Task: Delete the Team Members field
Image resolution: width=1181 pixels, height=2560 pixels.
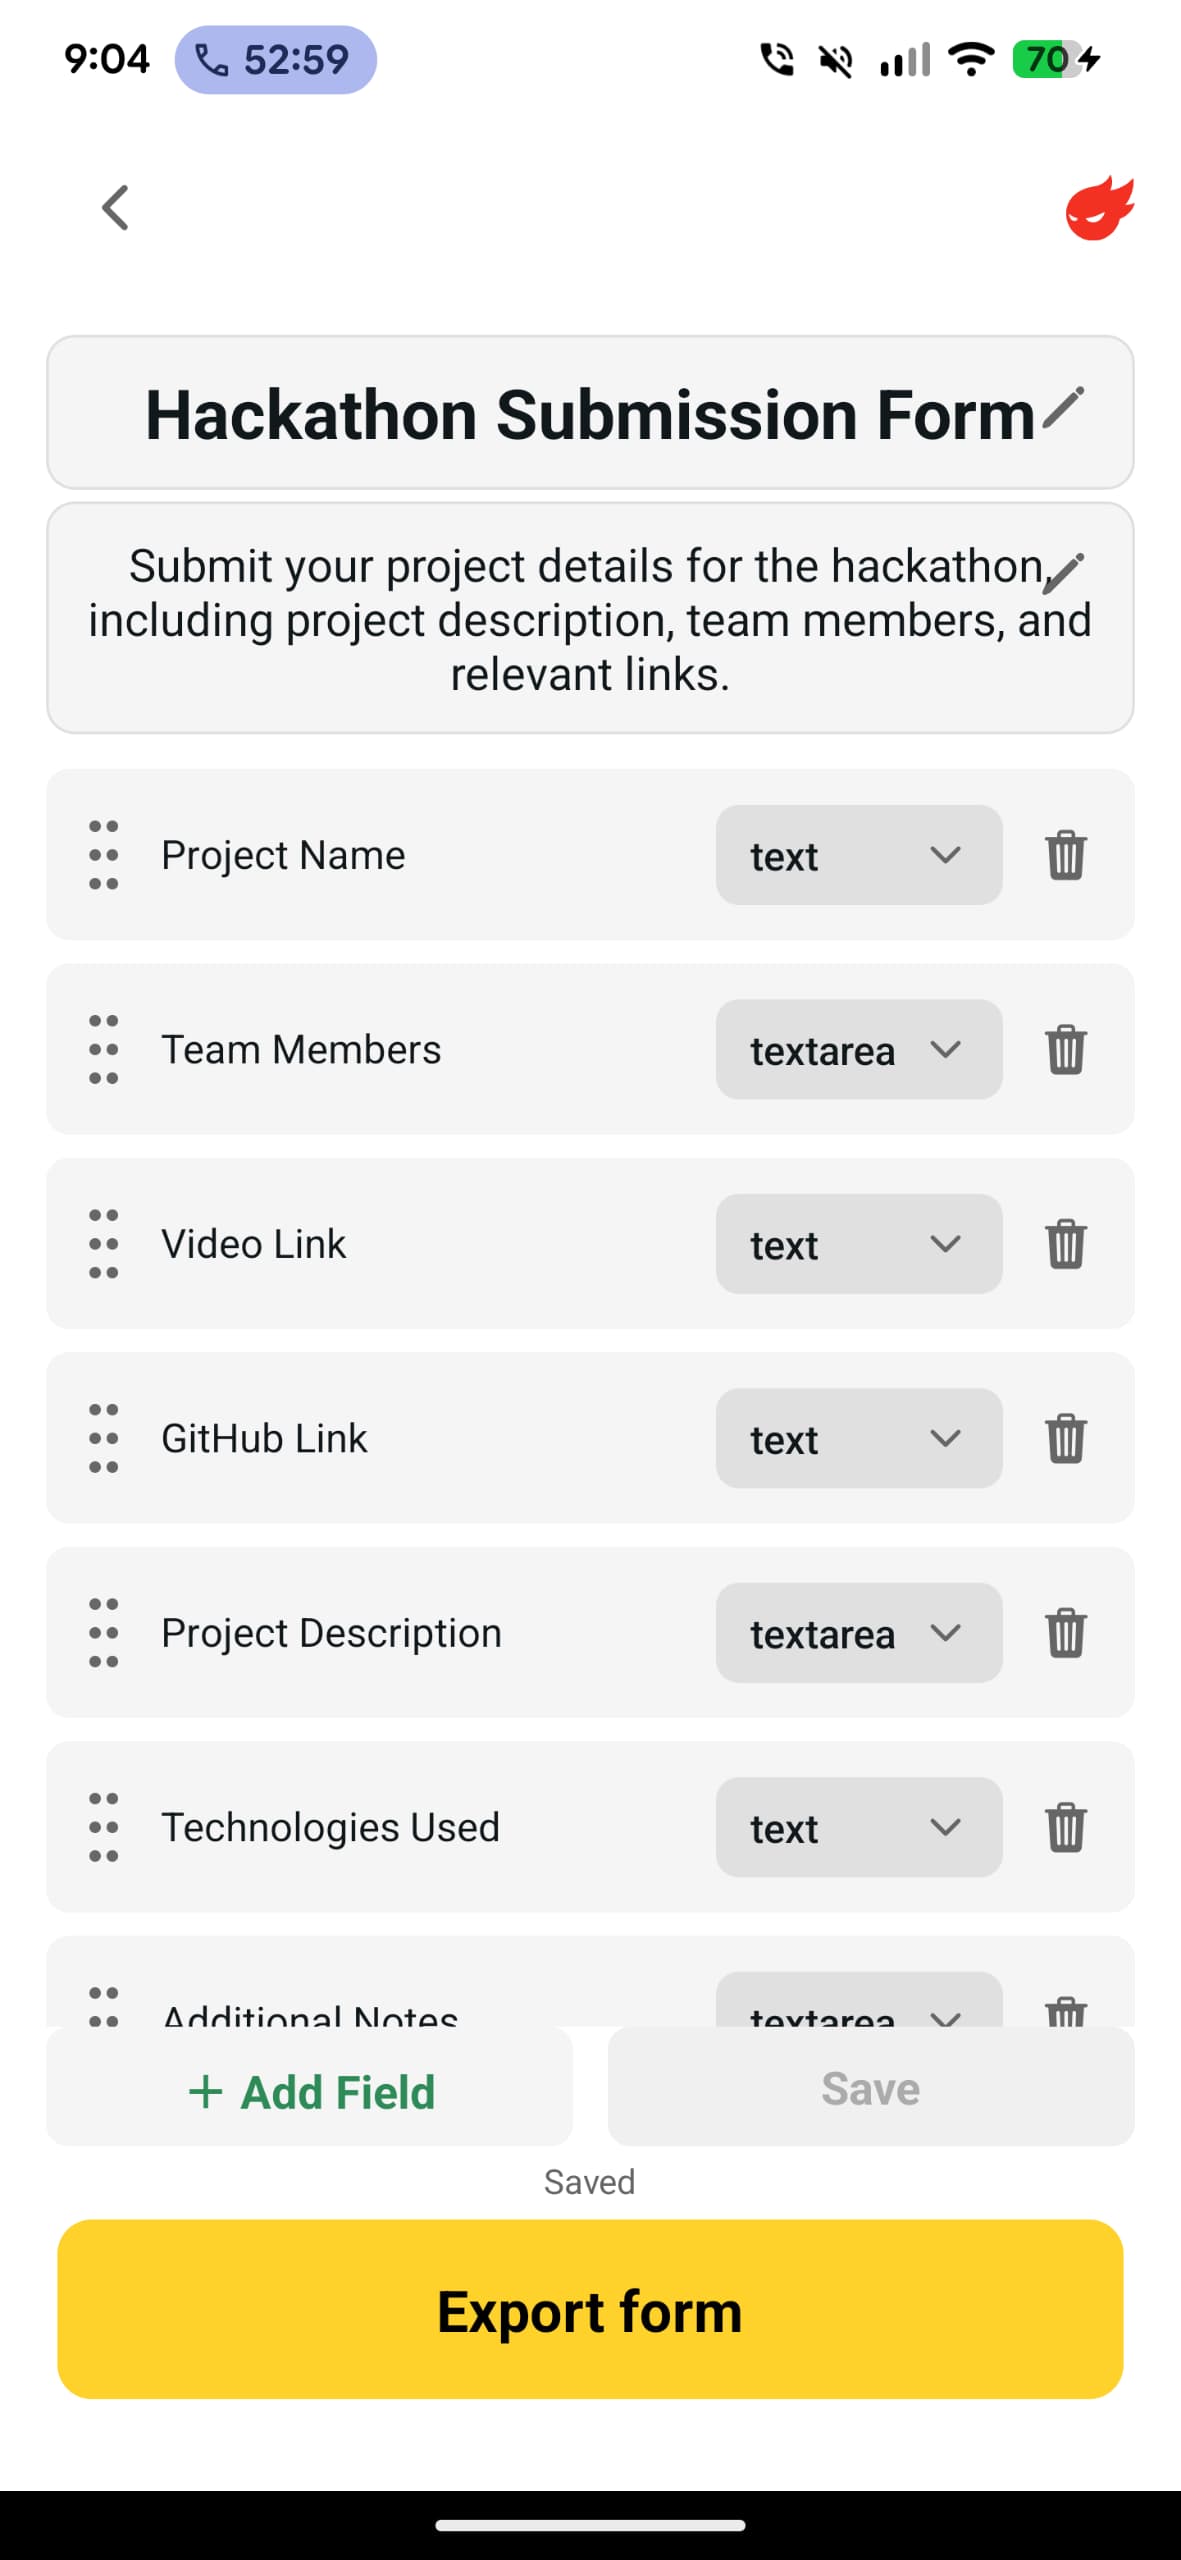Action: point(1065,1050)
